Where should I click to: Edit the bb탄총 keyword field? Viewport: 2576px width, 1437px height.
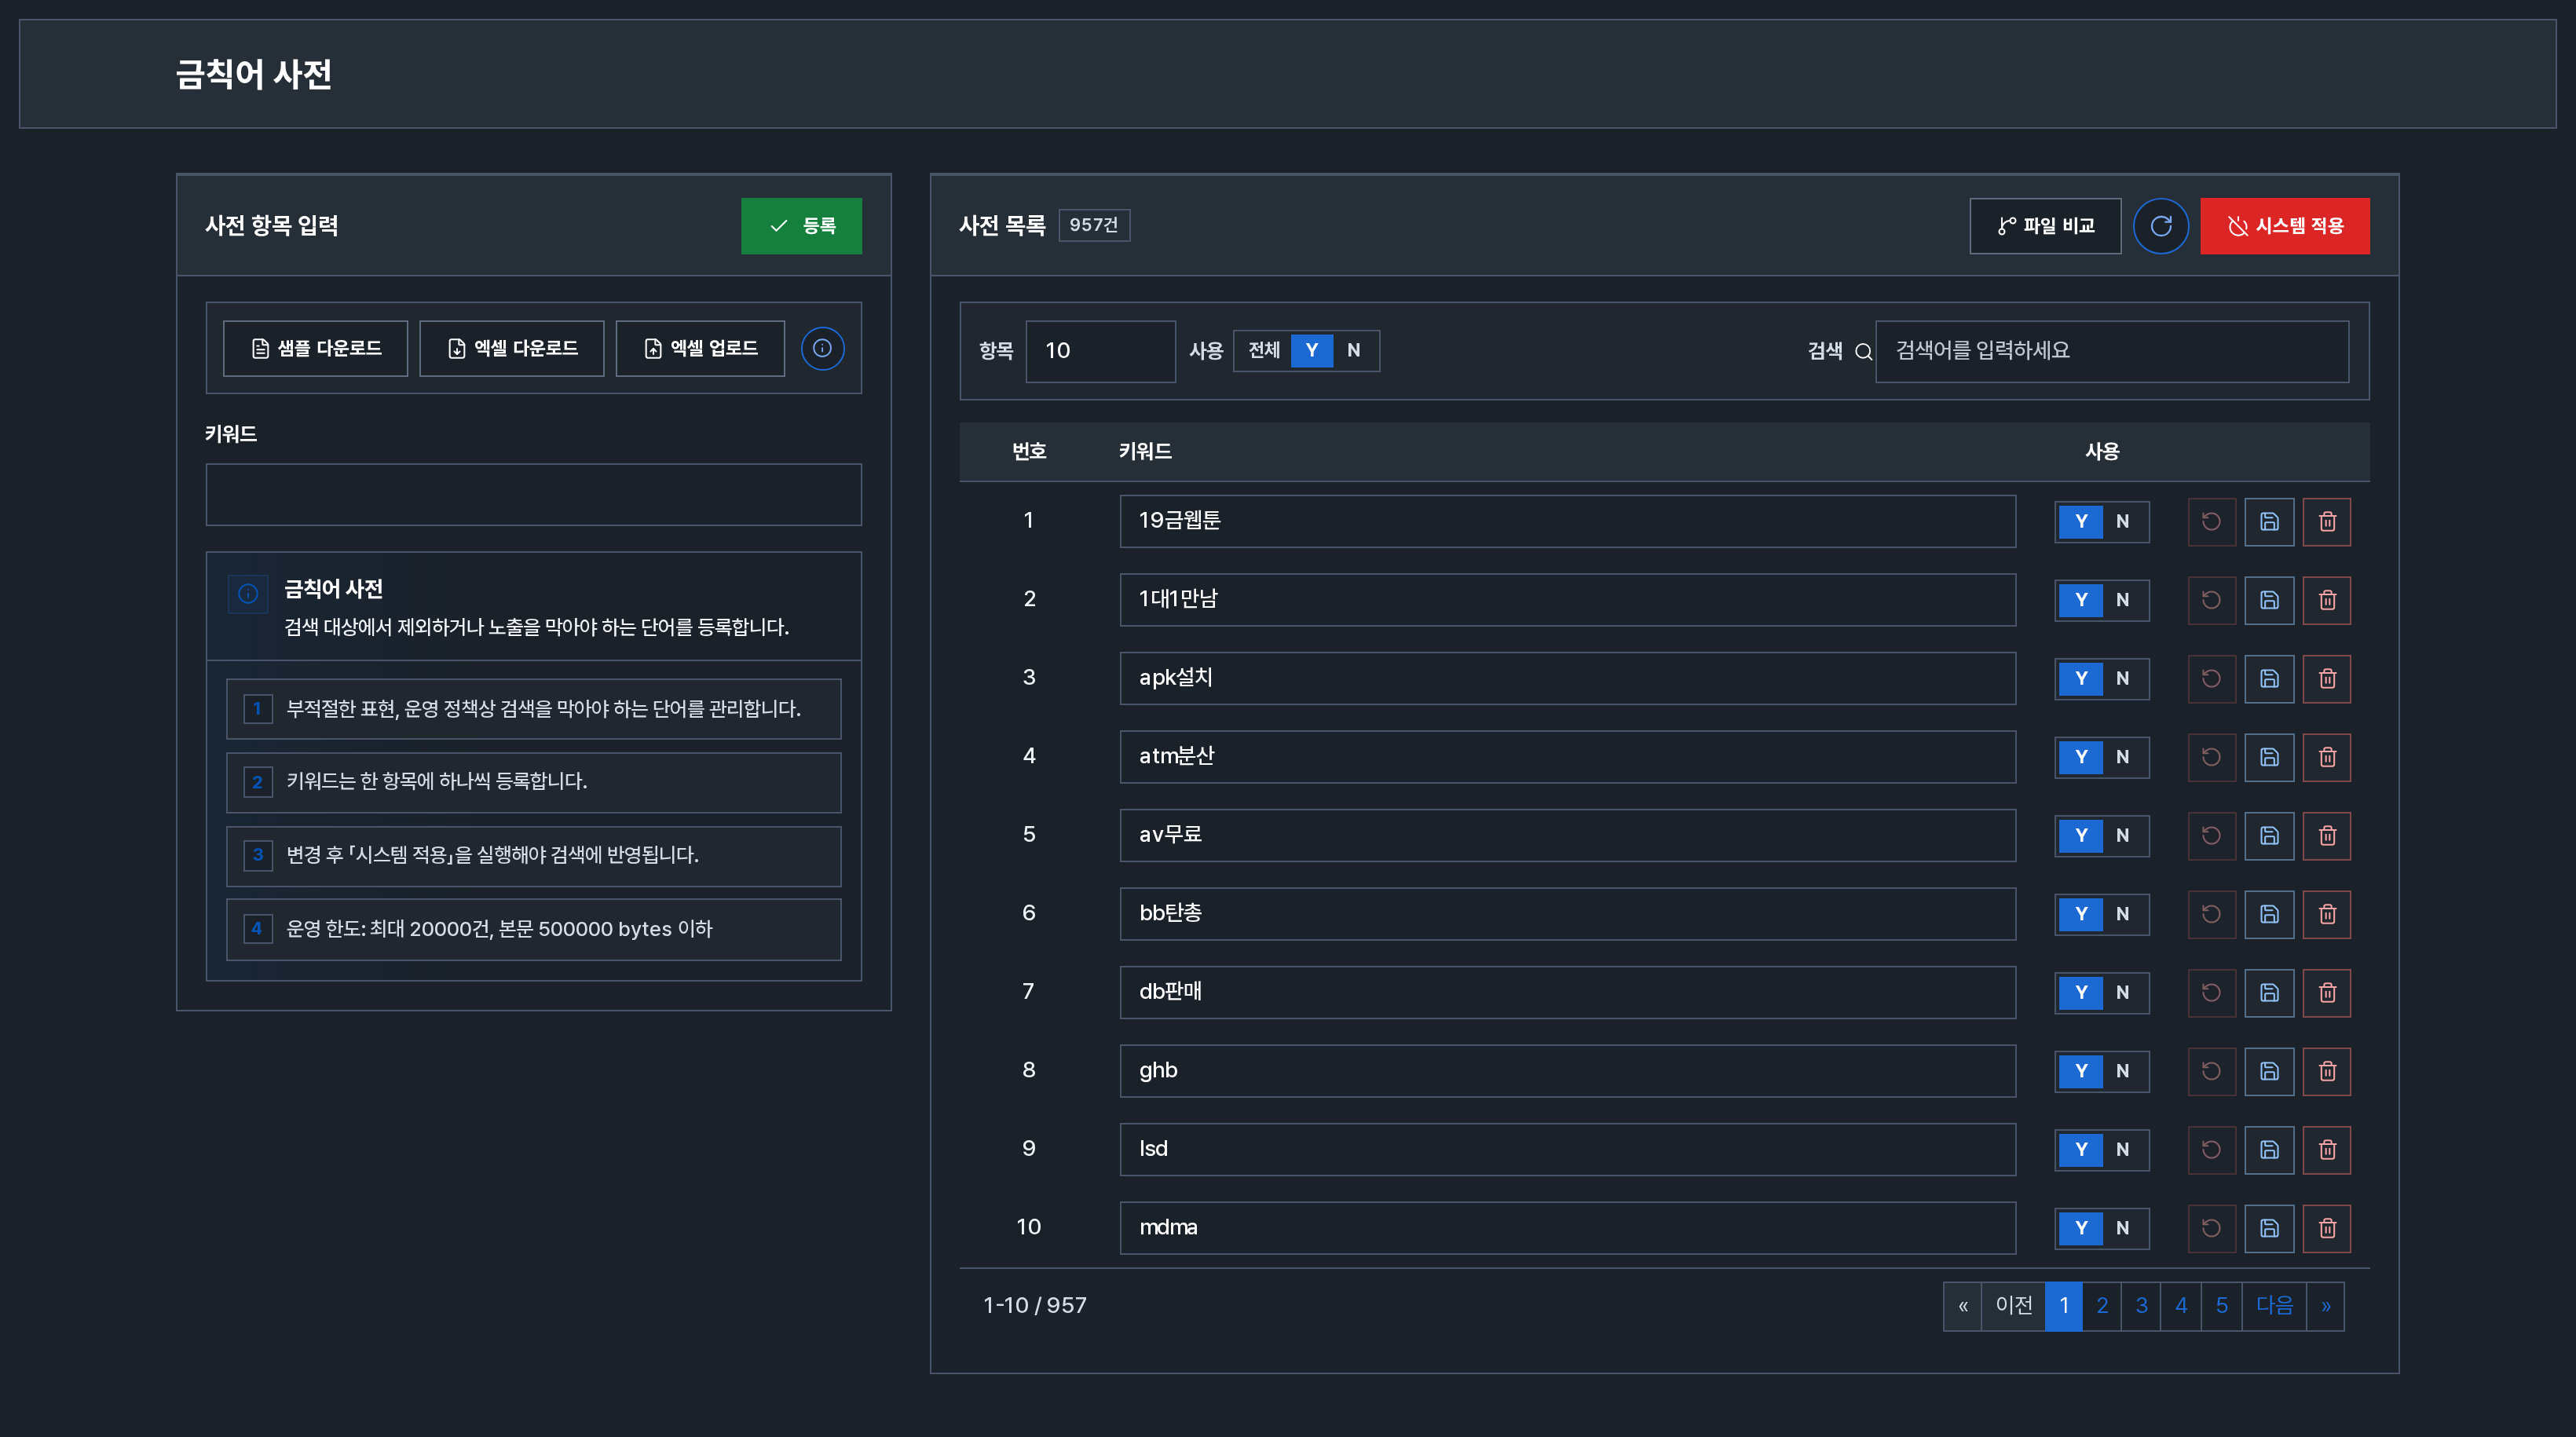pos(1567,914)
